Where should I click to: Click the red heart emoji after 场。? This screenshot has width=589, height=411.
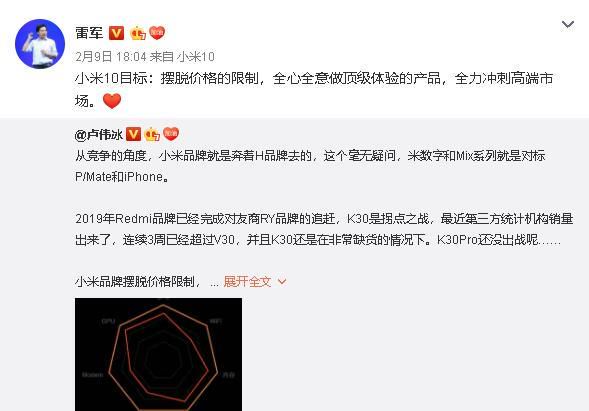click(x=112, y=101)
